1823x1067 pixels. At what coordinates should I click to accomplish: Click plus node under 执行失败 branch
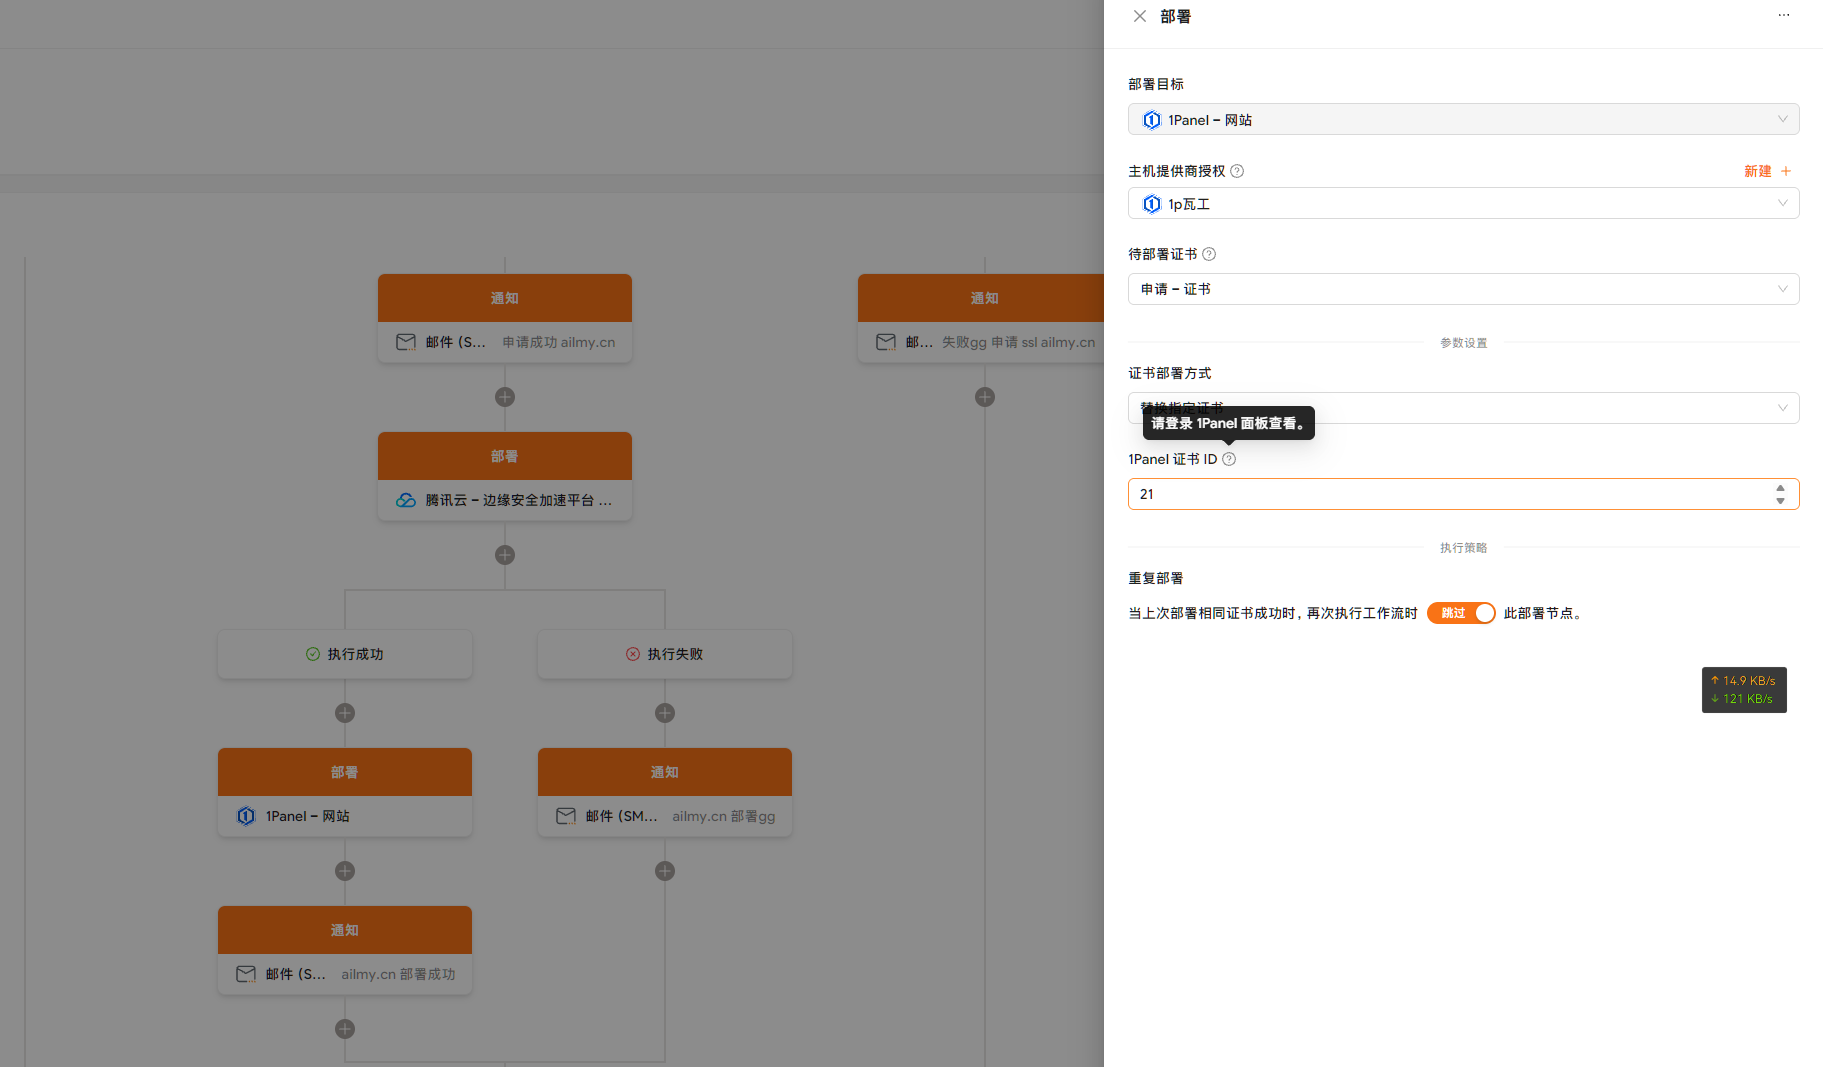(665, 713)
